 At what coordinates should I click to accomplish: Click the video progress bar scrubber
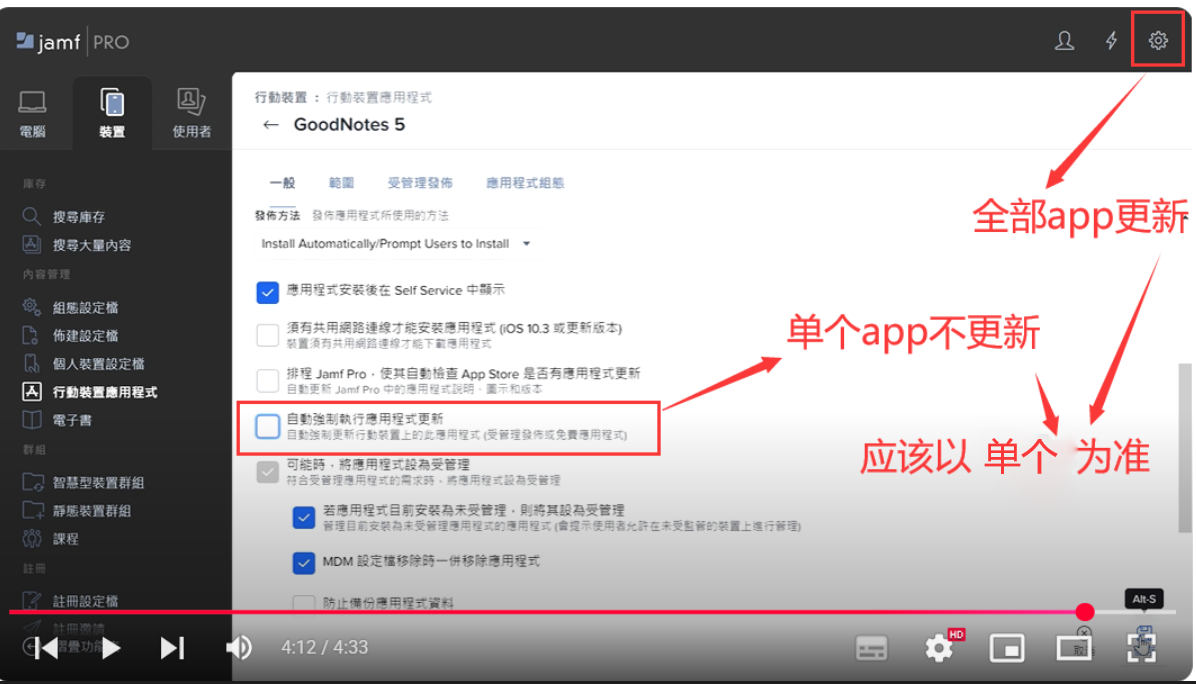(x=1085, y=612)
